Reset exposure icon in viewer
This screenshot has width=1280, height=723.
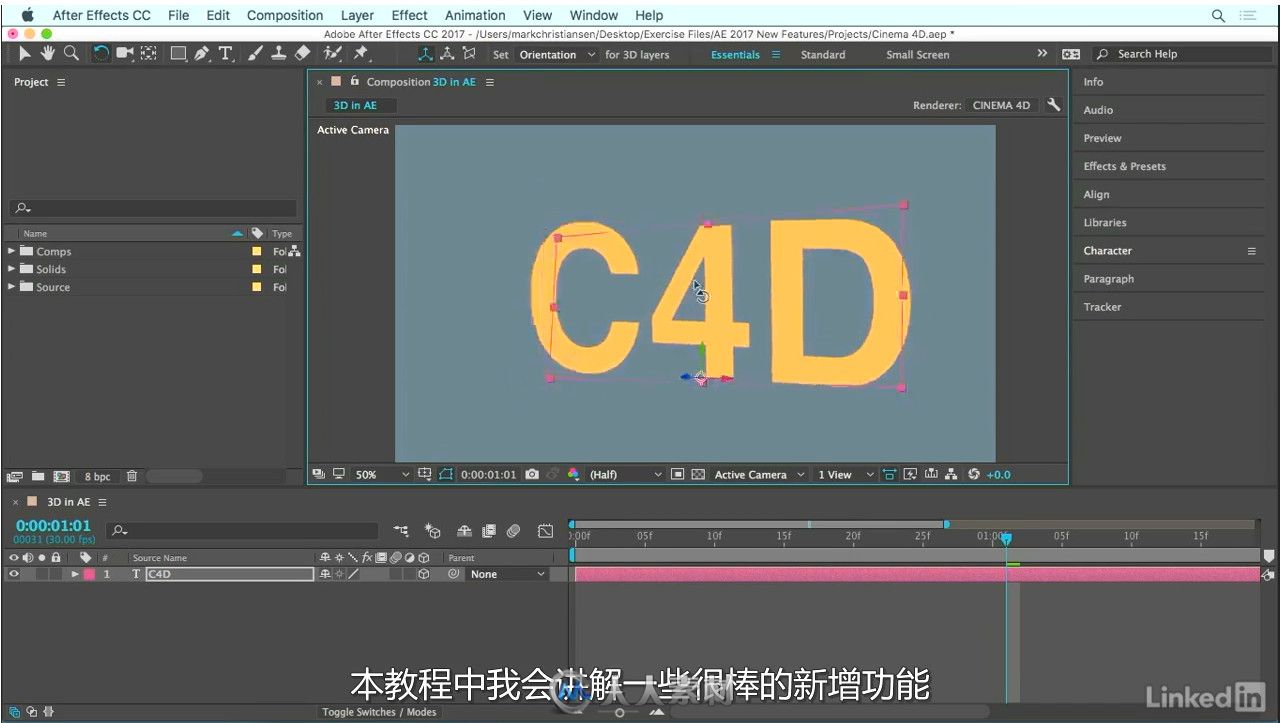click(x=974, y=474)
